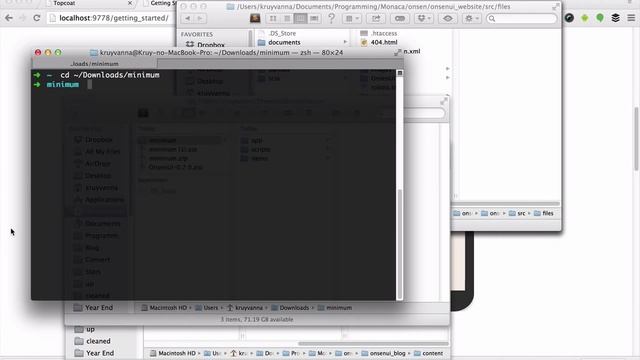
Task: Click the Terminal fullscreen arrows icon
Action: (x=397, y=53)
